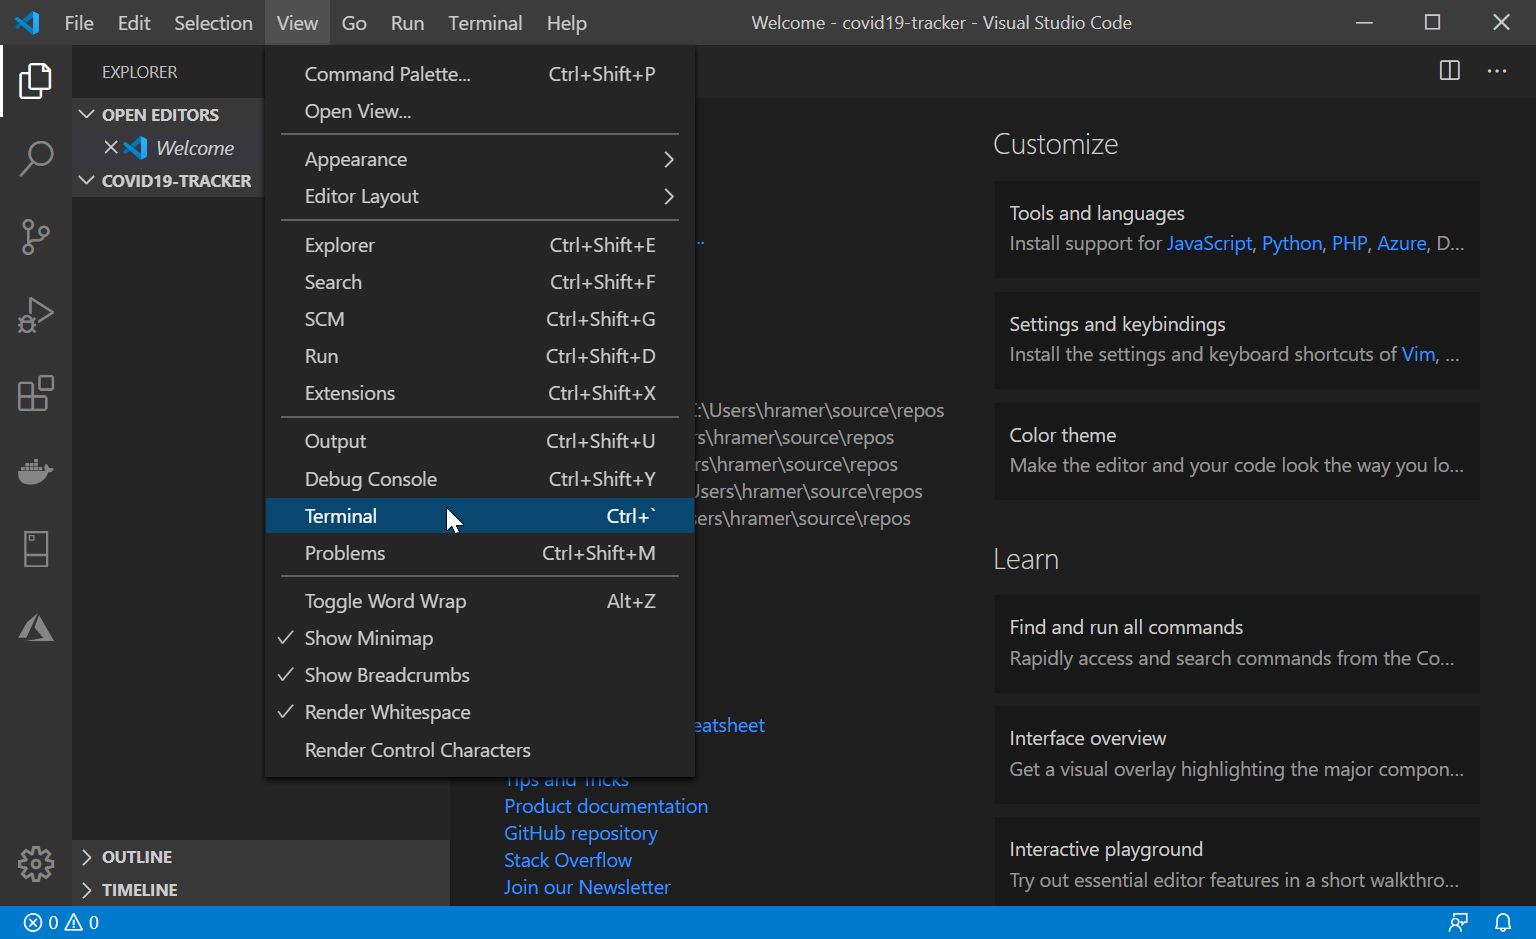1536x939 pixels.
Task: Expand the Appearance submenu
Action: [x=480, y=159]
